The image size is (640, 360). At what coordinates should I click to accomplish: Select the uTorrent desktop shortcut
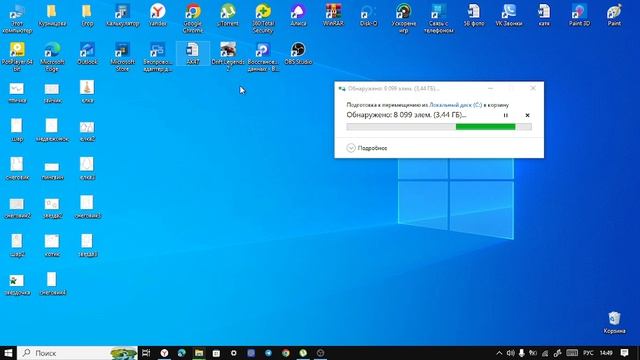[228, 16]
